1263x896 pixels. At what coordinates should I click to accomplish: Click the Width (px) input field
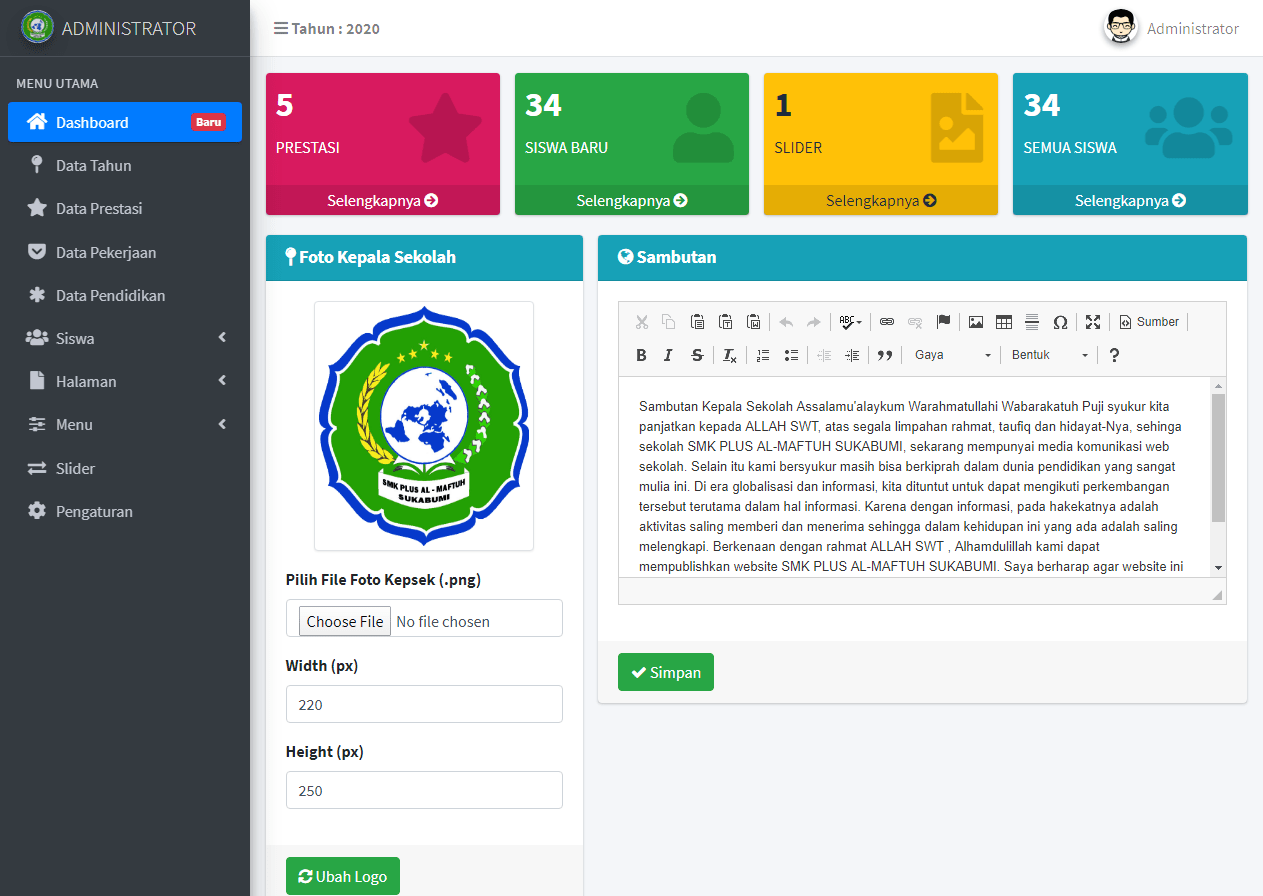424,704
